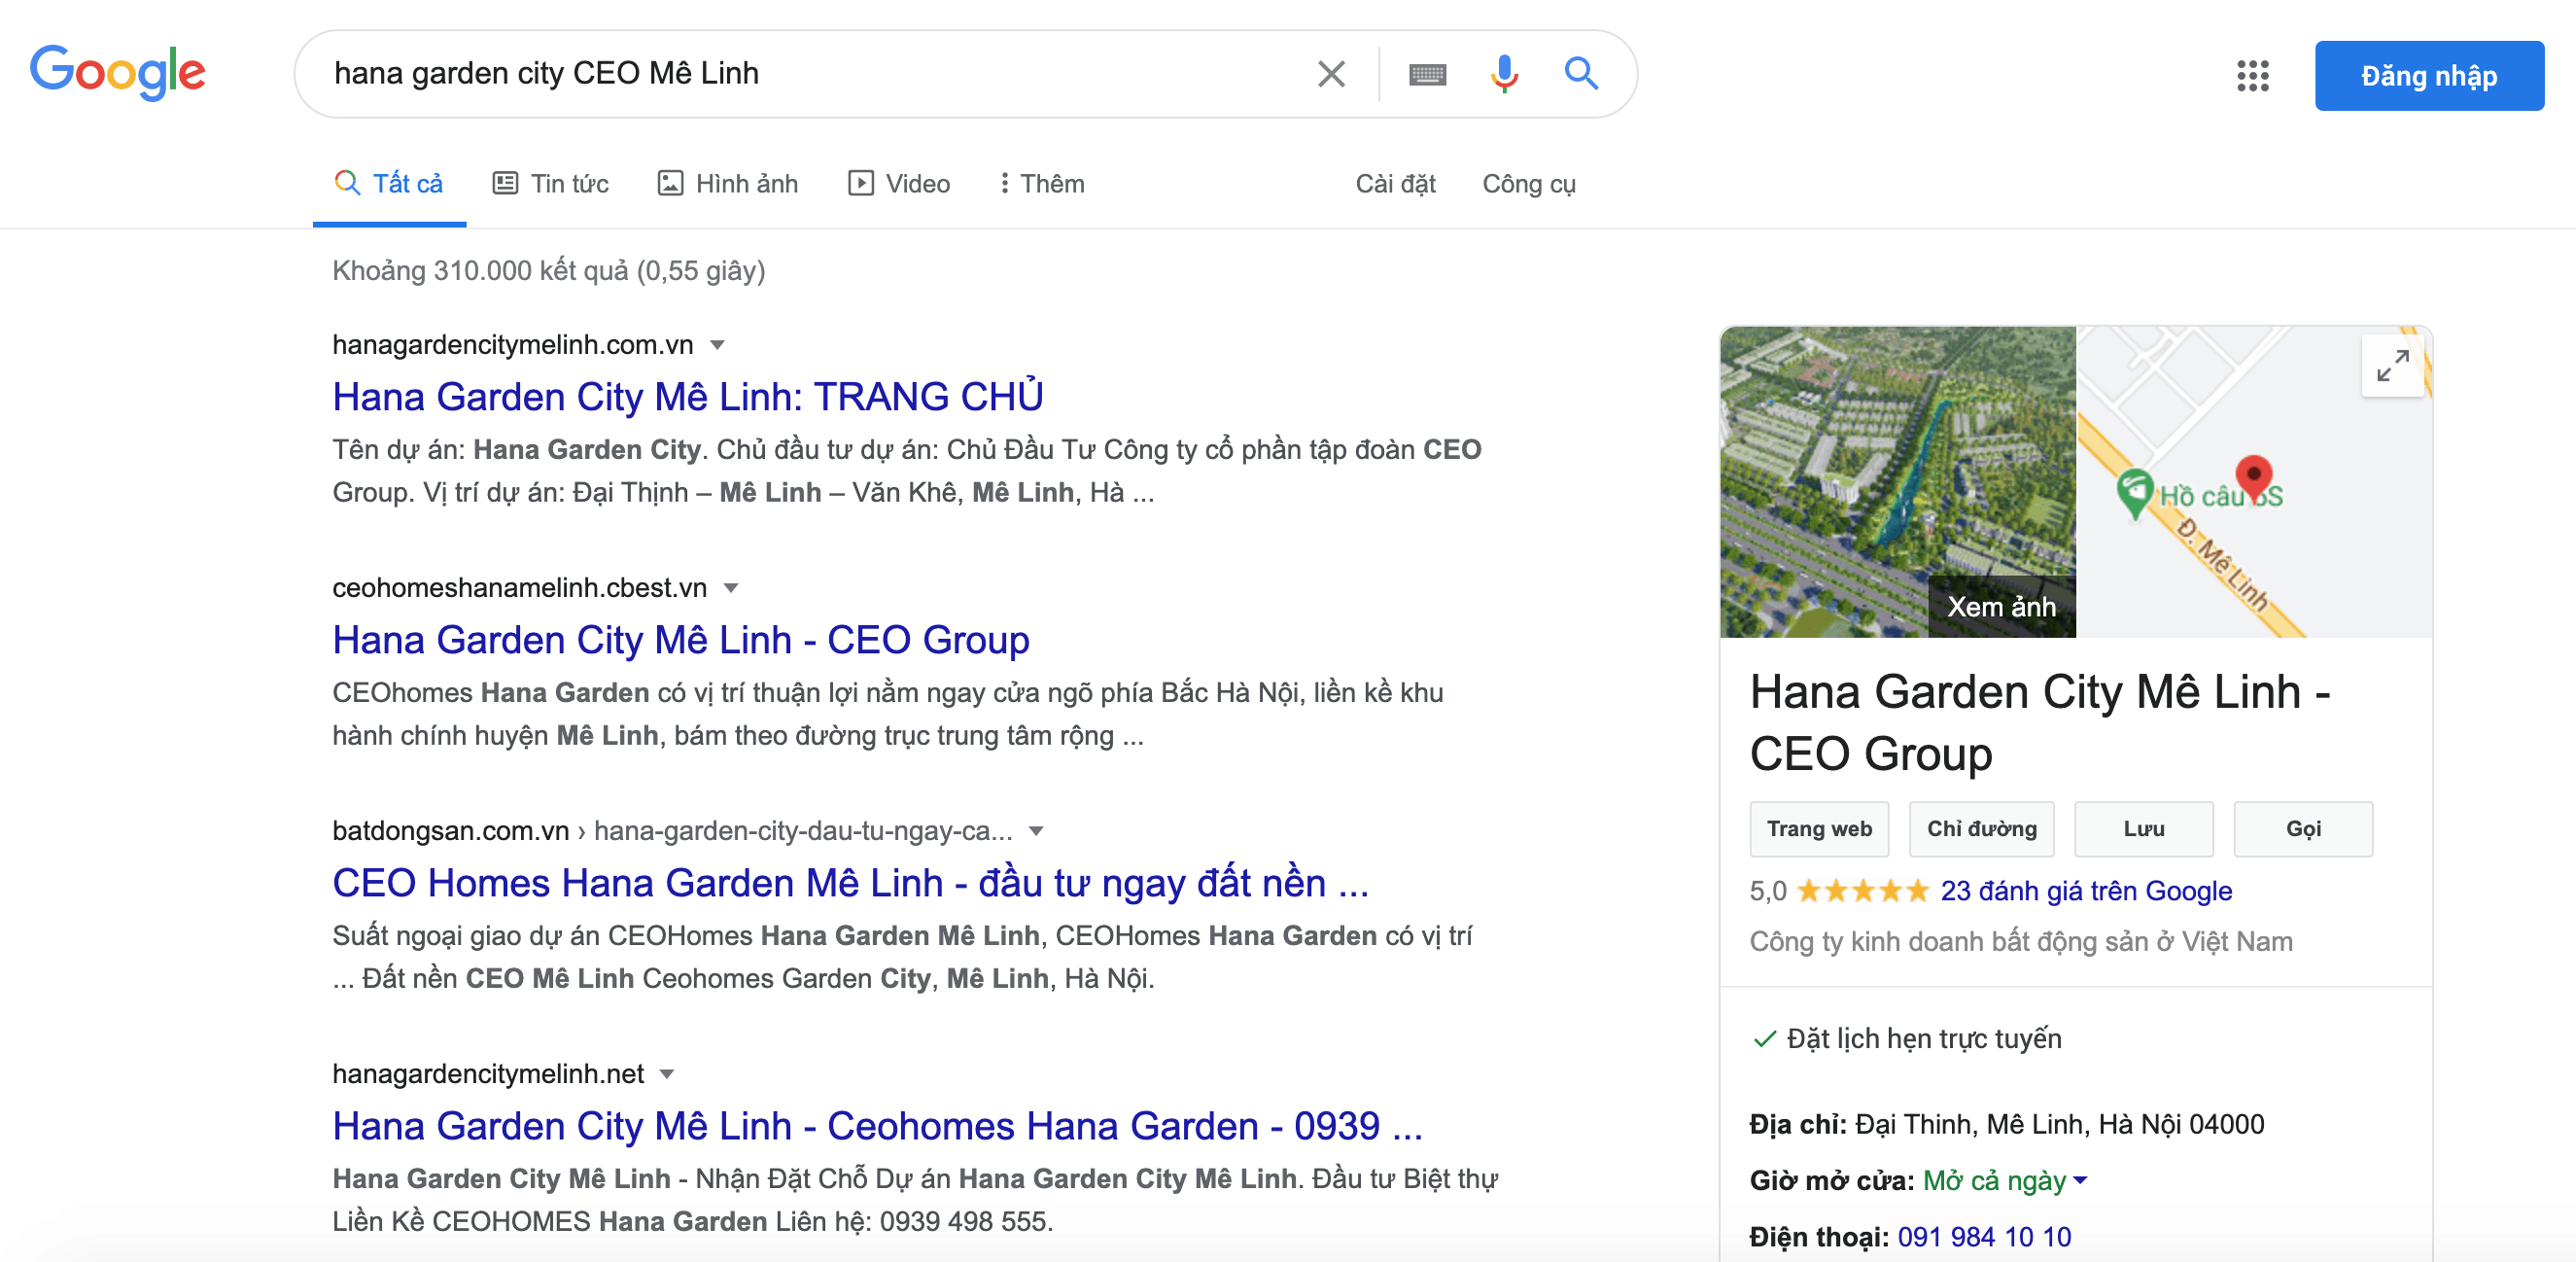Submit search with the magnifier icon
This screenshot has width=2576, height=1262.
[x=1581, y=74]
